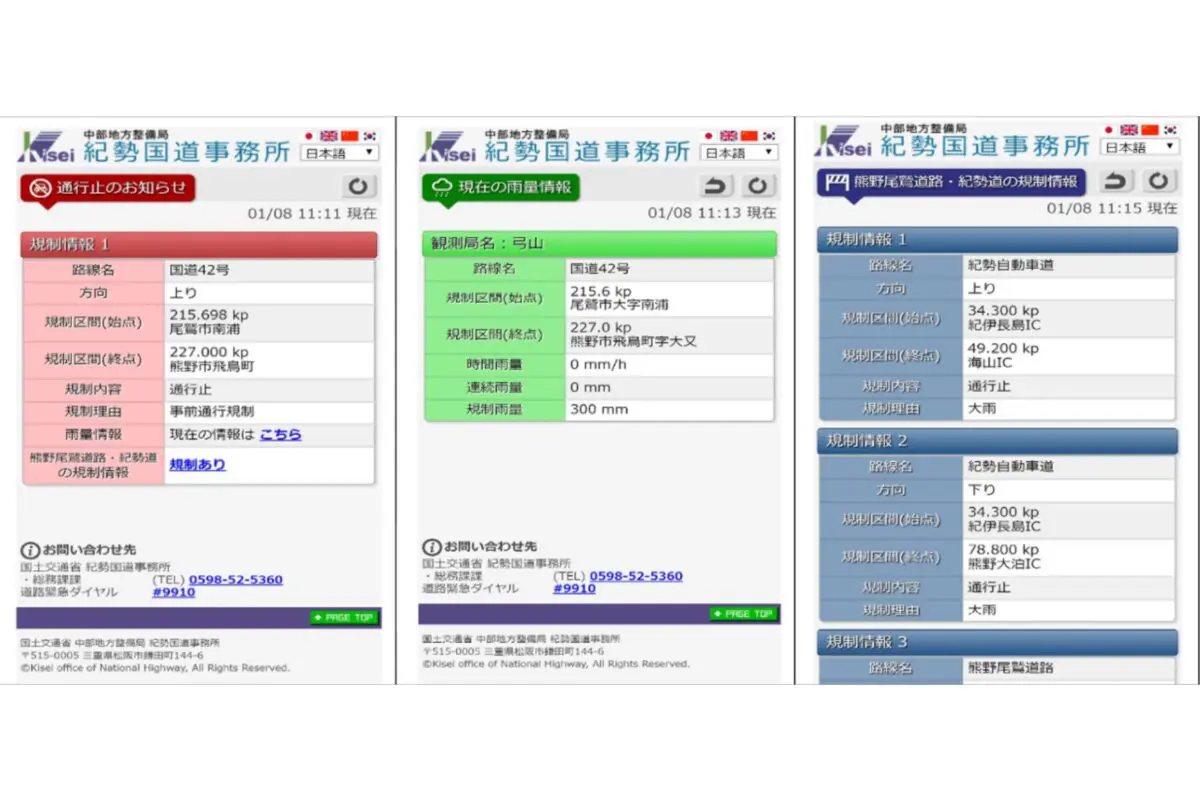
Task: Click back arrow icon on the 現在の雨量情報 panel
Action: tap(717, 186)
